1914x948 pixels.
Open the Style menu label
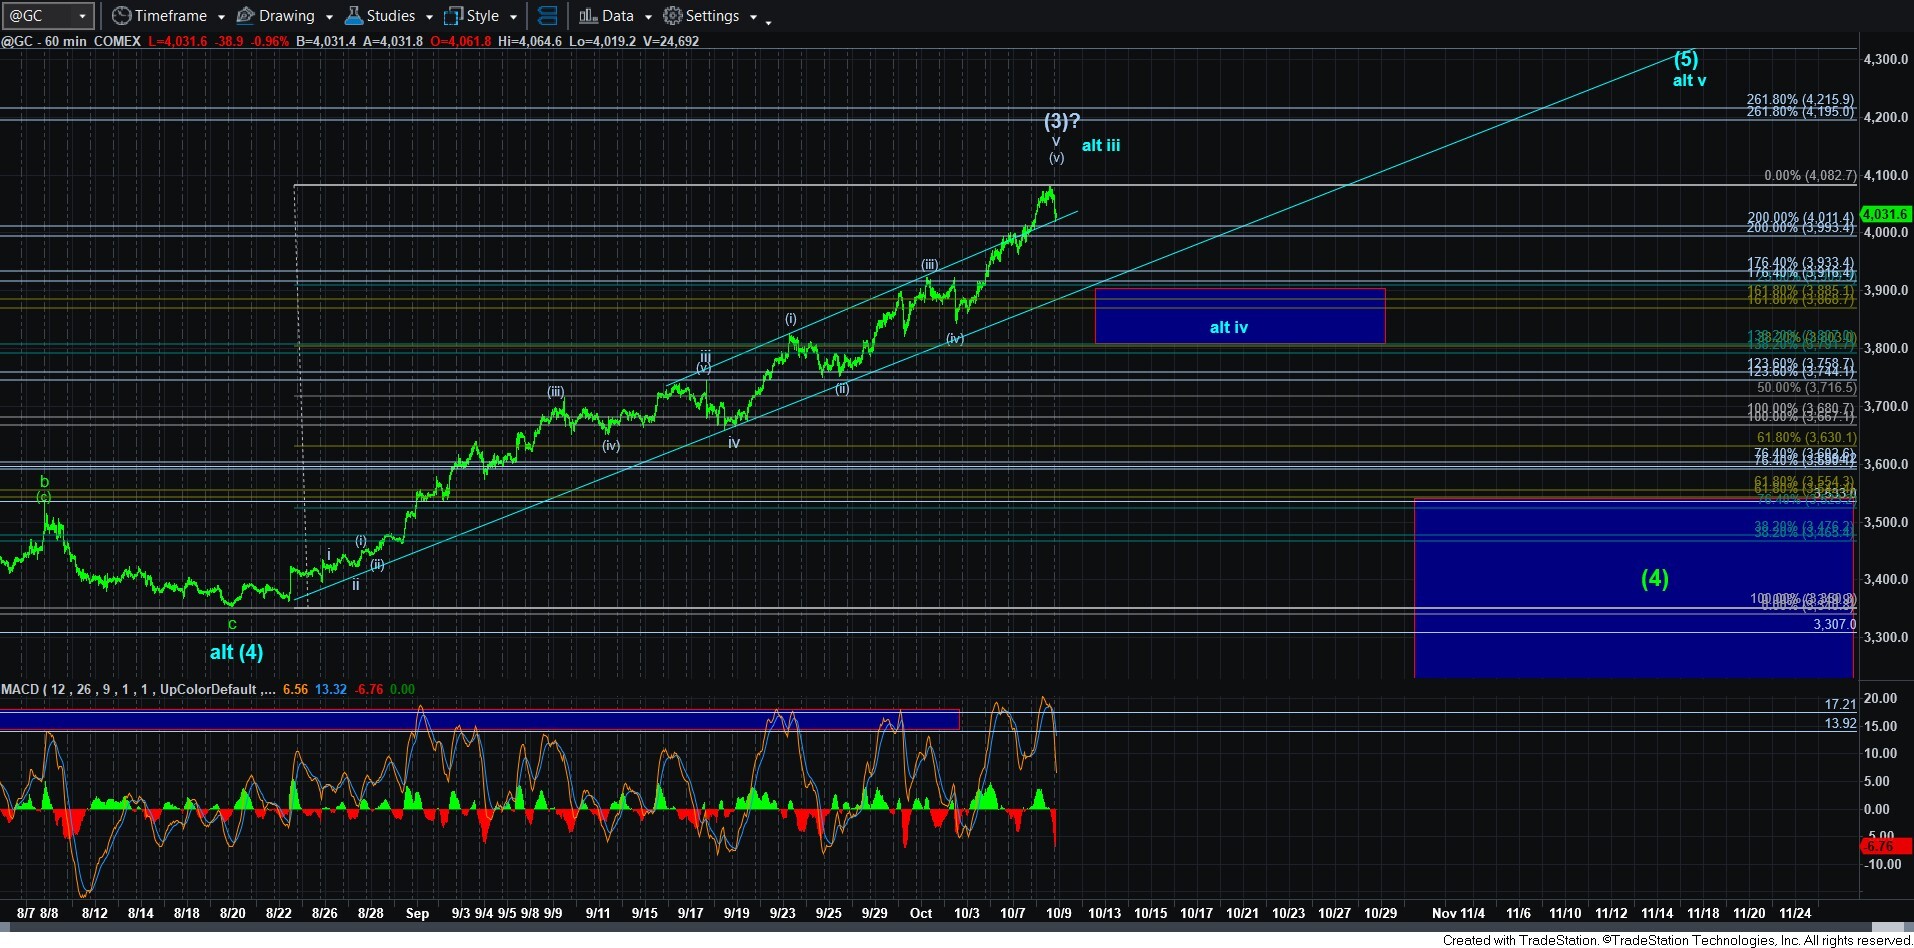coord(482,16)
